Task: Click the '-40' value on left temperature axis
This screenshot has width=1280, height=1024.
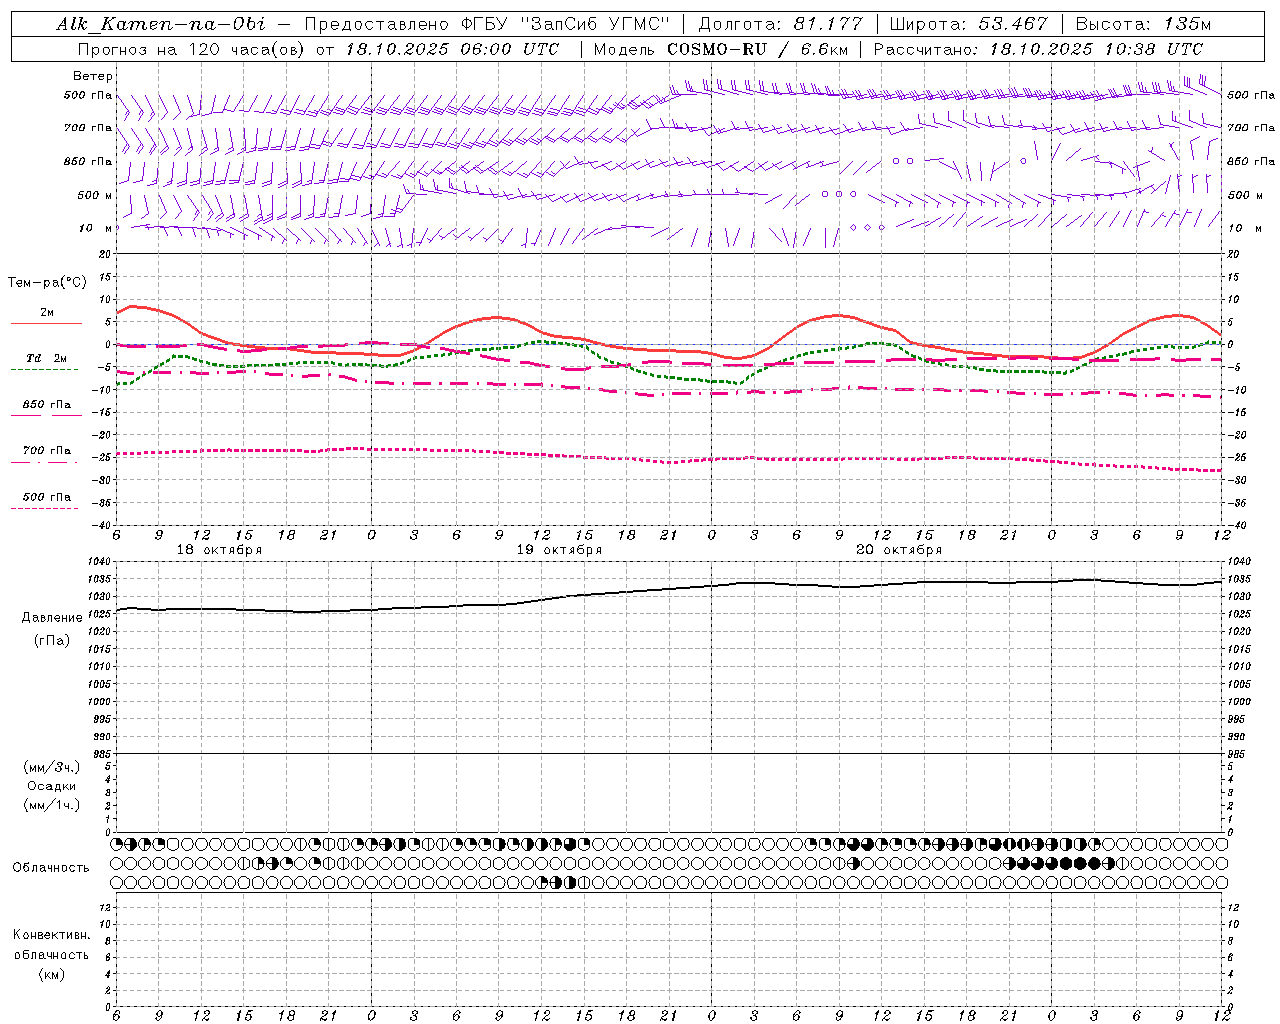Action: (x=103, y=525)
